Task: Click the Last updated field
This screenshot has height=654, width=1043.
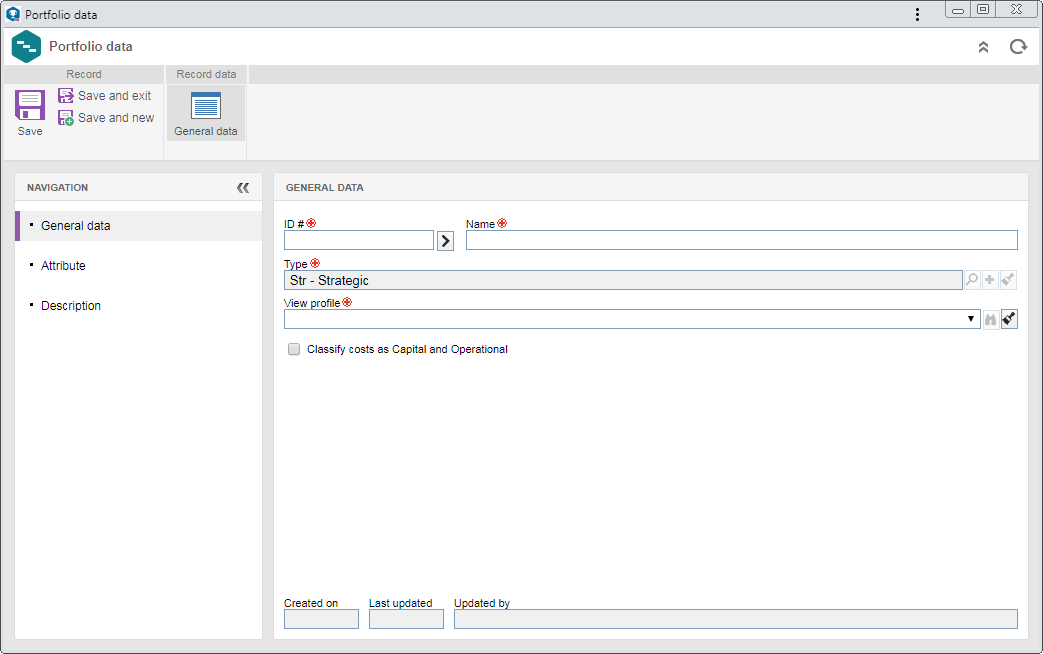Action: tap(406, 619)
